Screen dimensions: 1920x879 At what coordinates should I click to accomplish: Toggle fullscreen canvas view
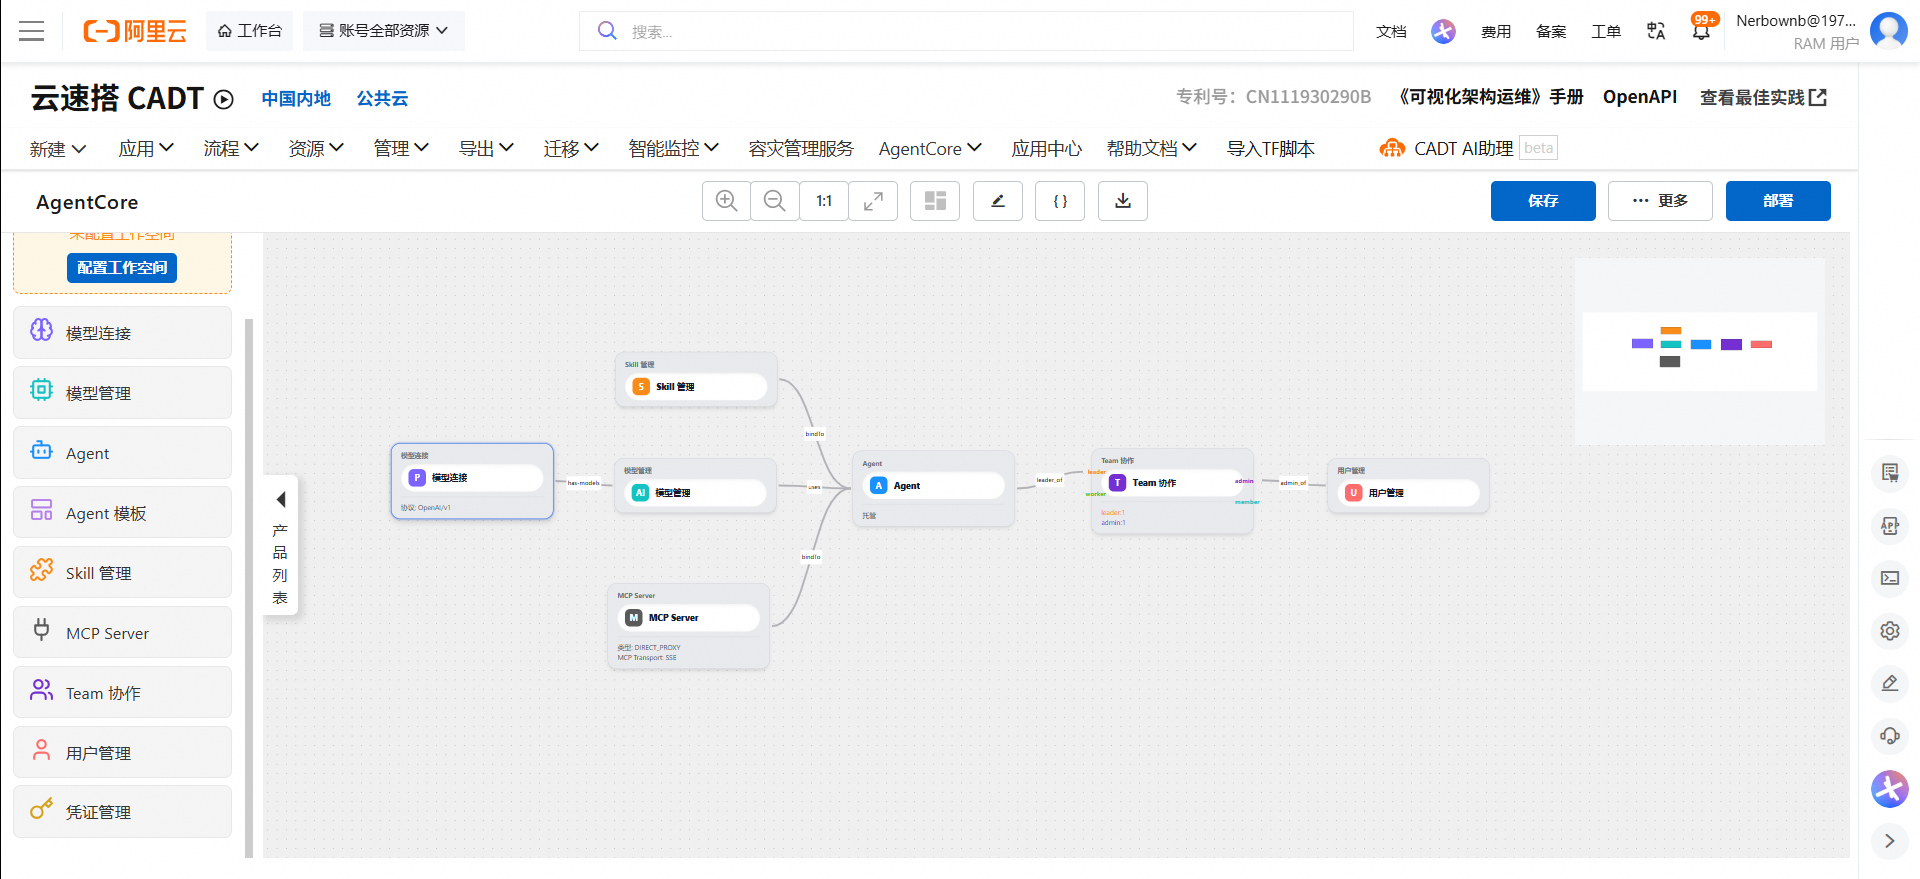pos(873,201)
